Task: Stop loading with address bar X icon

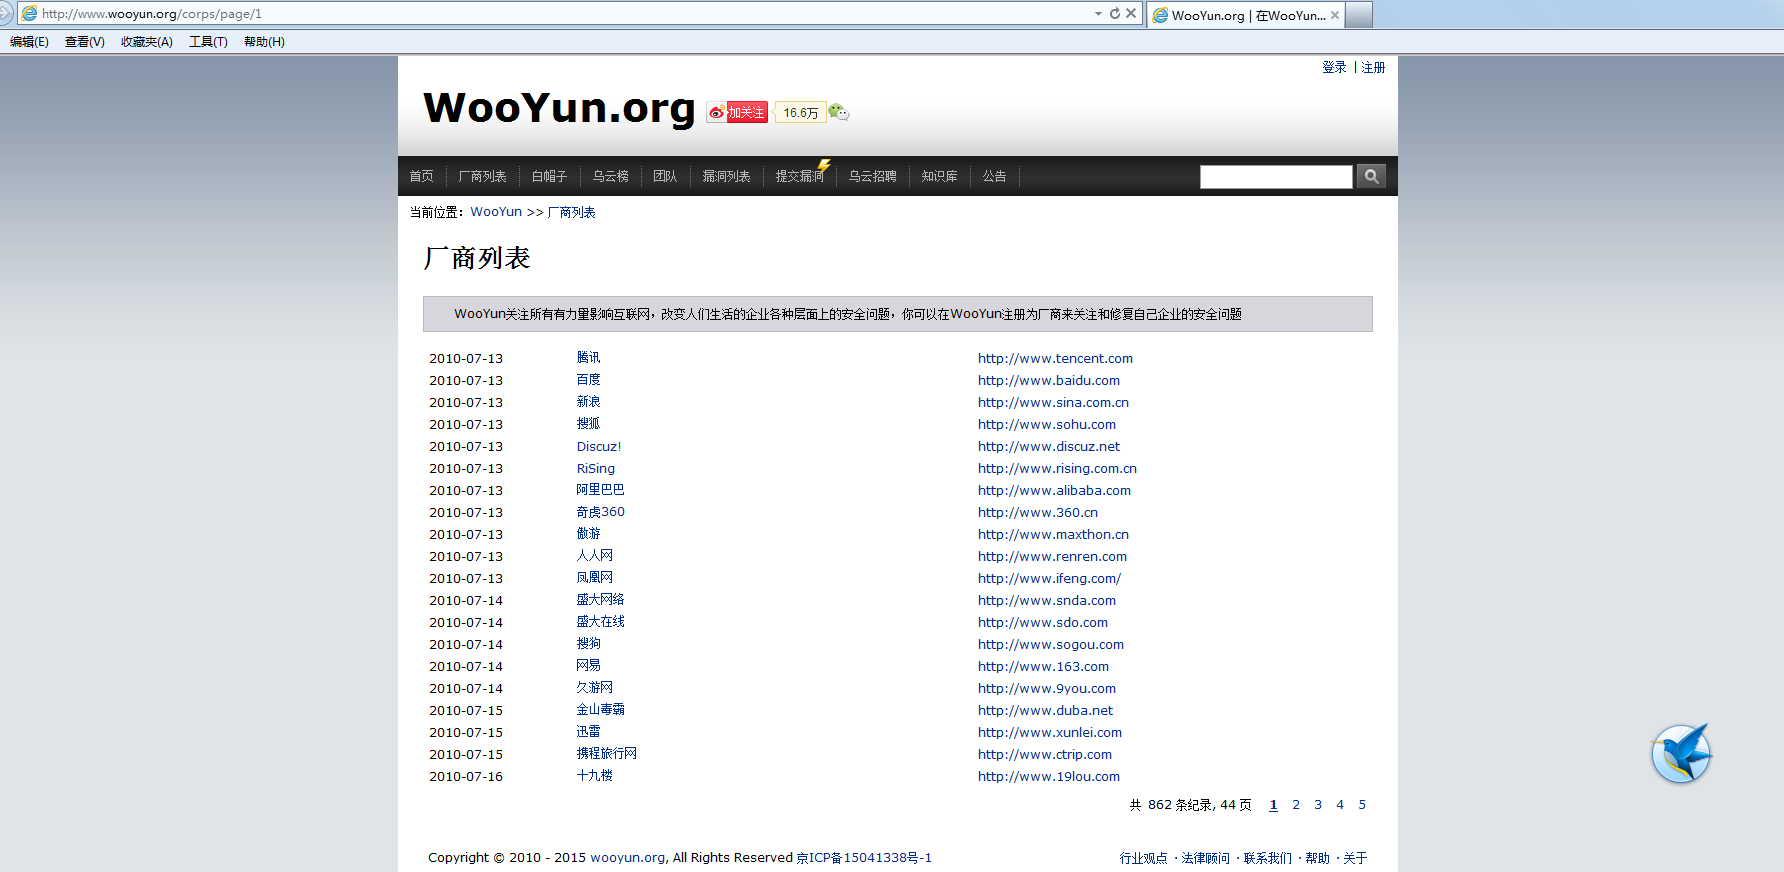Action: (1131, 13)
